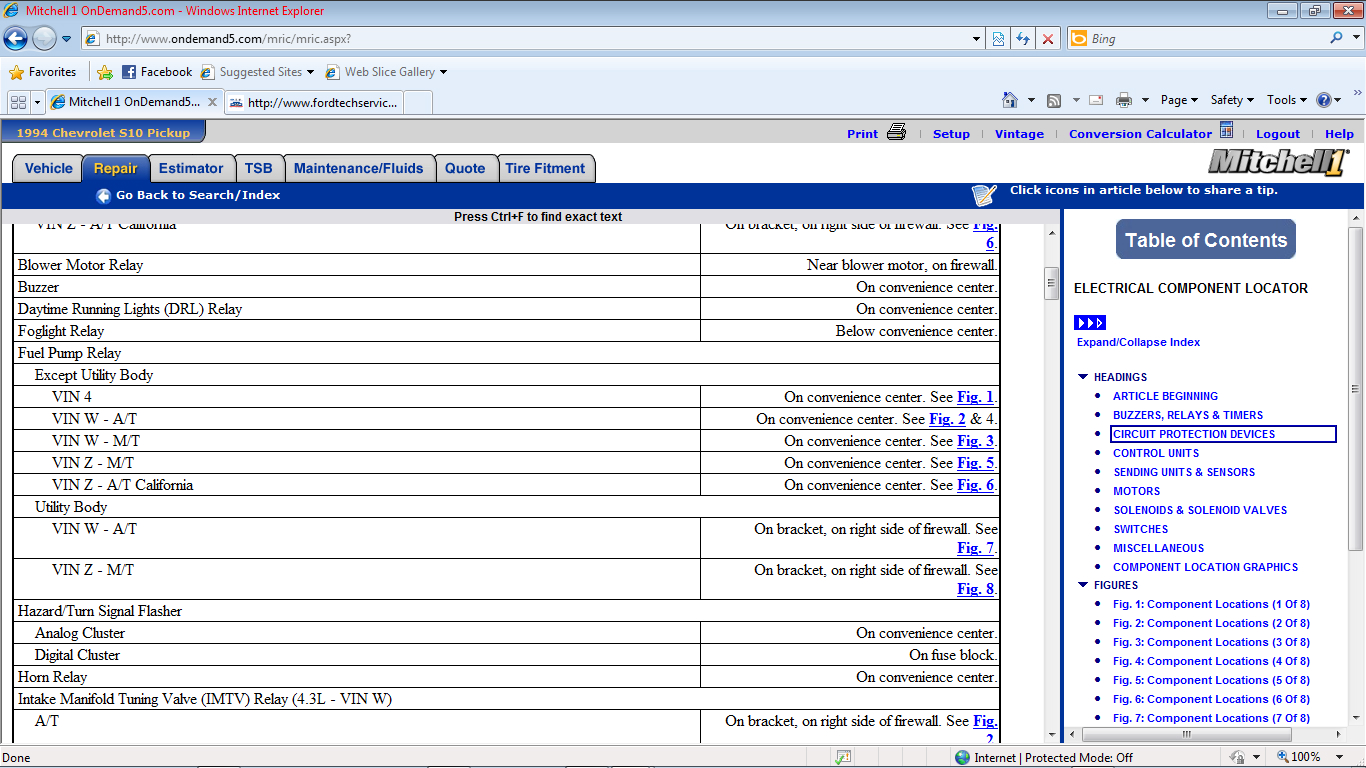Open the Conversion Calculator icon

[x=1227, y=131]
